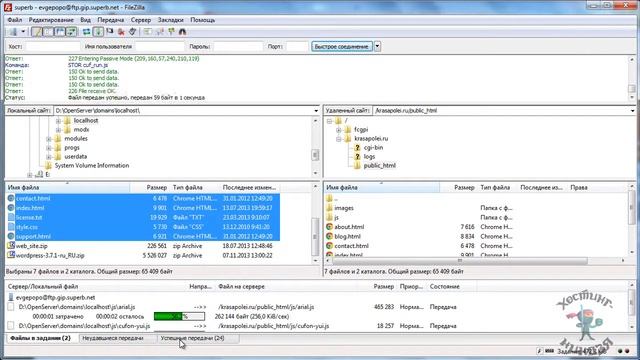Open the remote images folder icon
Image resolution: width=640 pixels, height=360 pixels.
pos(329,208)
